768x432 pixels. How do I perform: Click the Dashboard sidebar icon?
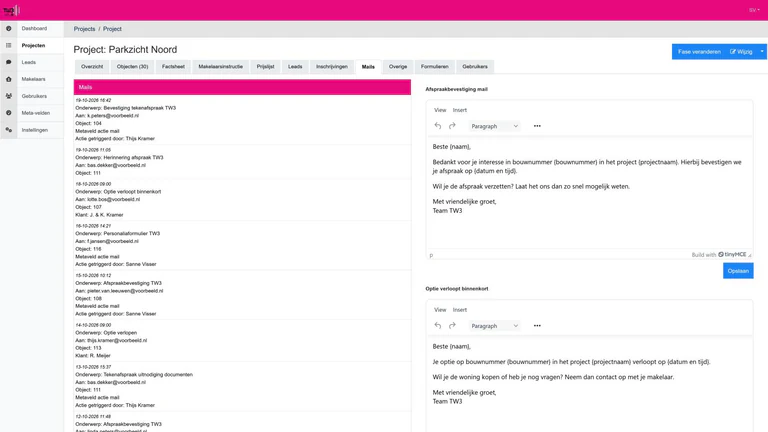[x=8, y=28]
